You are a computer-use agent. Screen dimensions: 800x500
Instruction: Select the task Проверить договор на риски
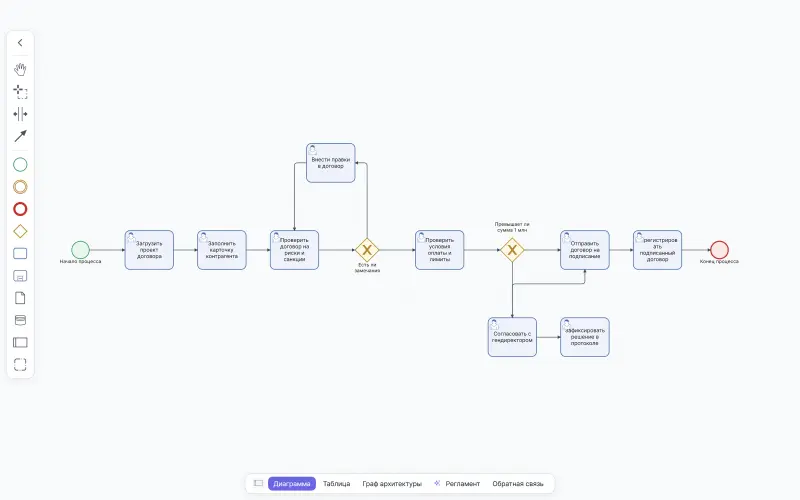coord(294,250)
